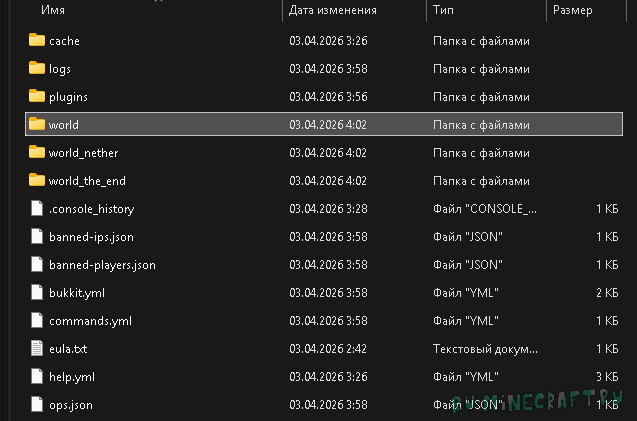Select the world_the_end folder name
This screenshot has width=637, height=421.
pyautogui.click(x=87, y=181)
